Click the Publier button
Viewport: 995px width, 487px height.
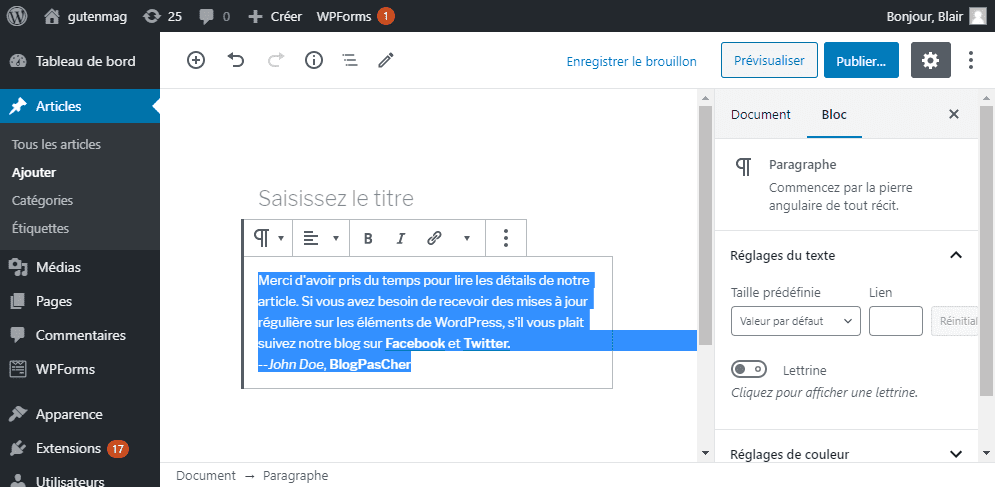(x=861, y=60)
